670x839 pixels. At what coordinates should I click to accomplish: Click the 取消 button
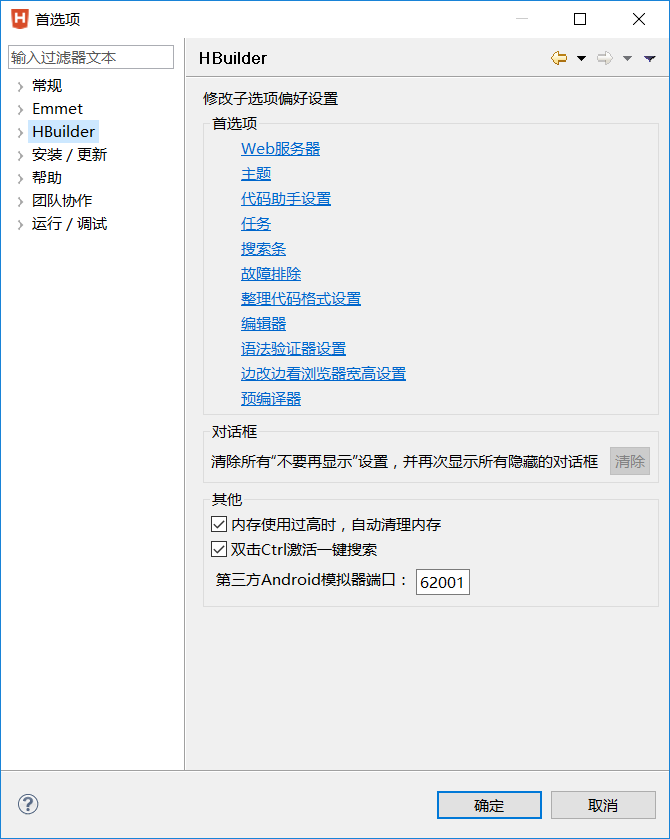tap(603, 805)
